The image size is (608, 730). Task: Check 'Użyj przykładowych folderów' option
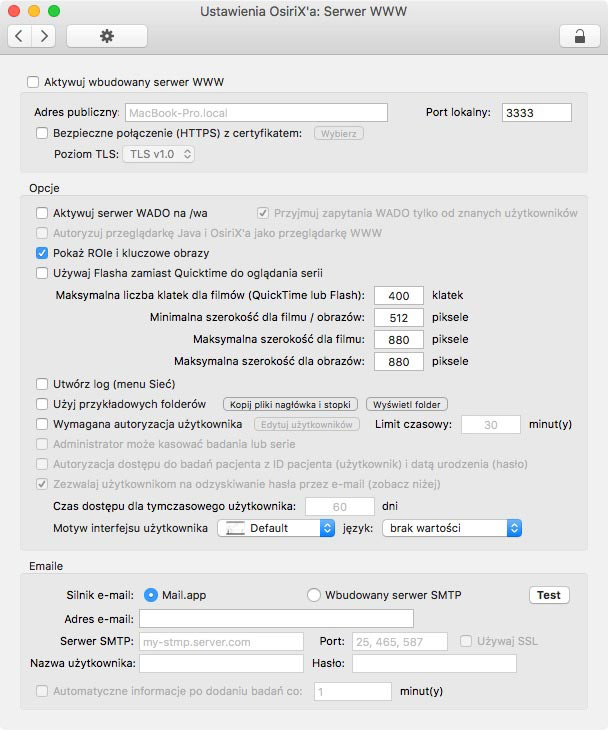tap(42, 404)
